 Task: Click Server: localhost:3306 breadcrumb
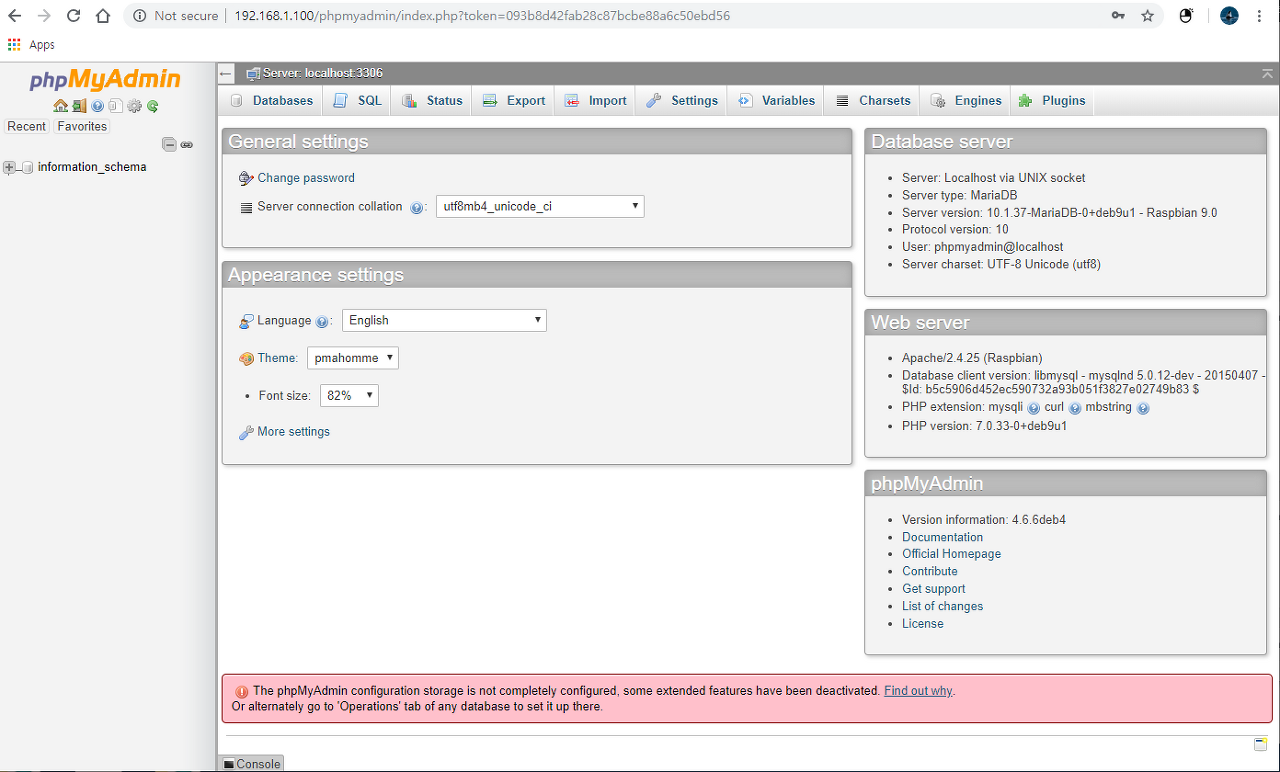pos(322,74)
